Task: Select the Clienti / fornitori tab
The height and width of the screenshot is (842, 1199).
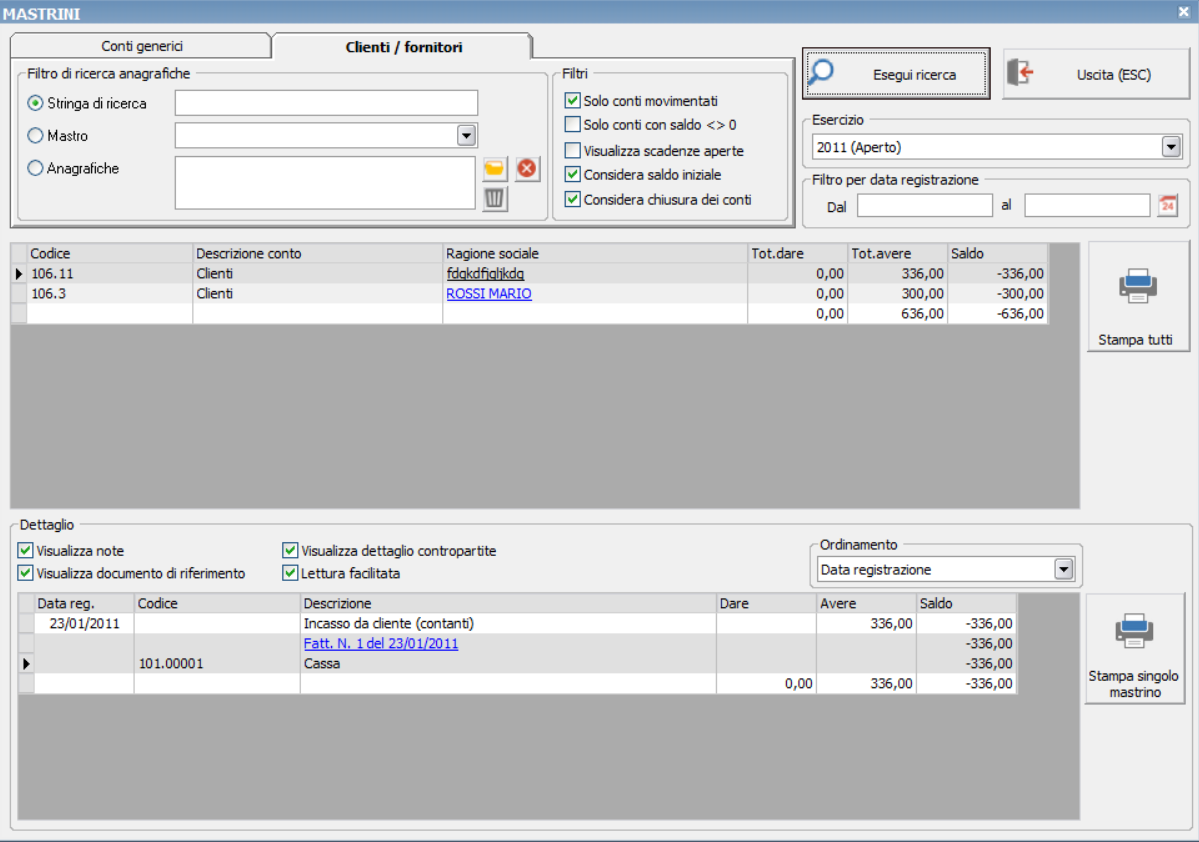Action: (x=404, y=47)
